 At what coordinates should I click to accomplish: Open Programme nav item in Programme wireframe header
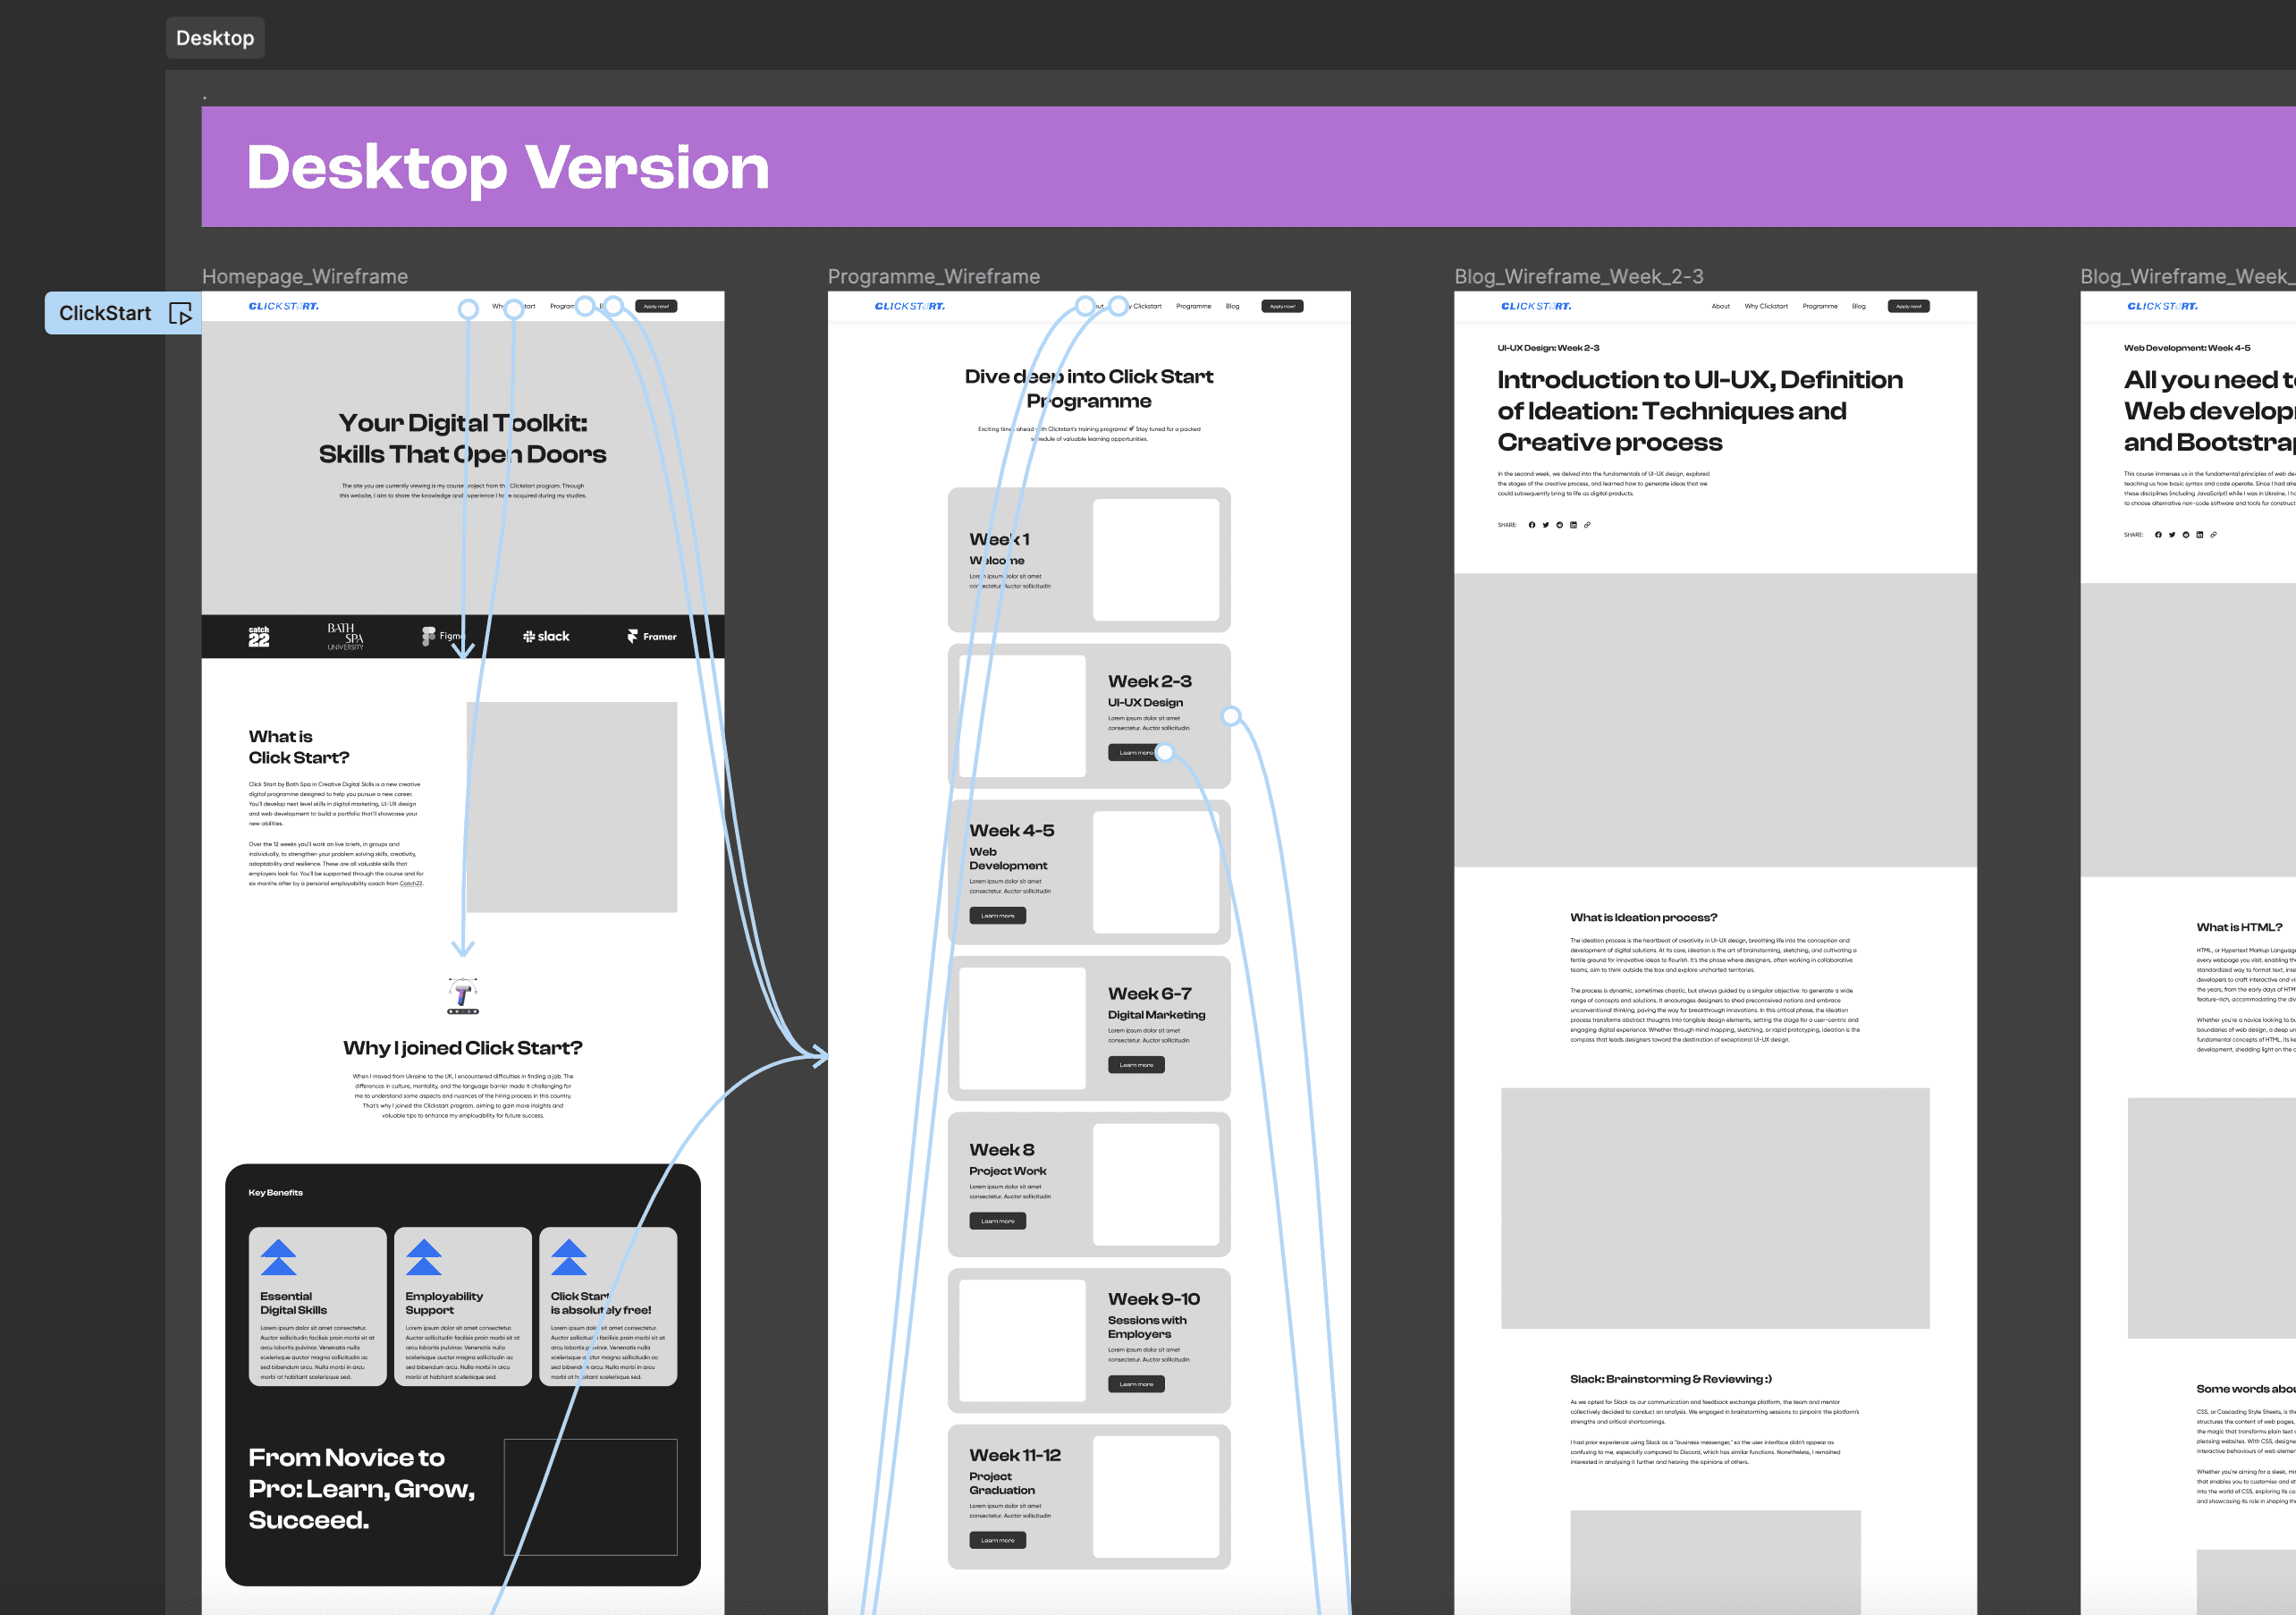click(1194, 306)
